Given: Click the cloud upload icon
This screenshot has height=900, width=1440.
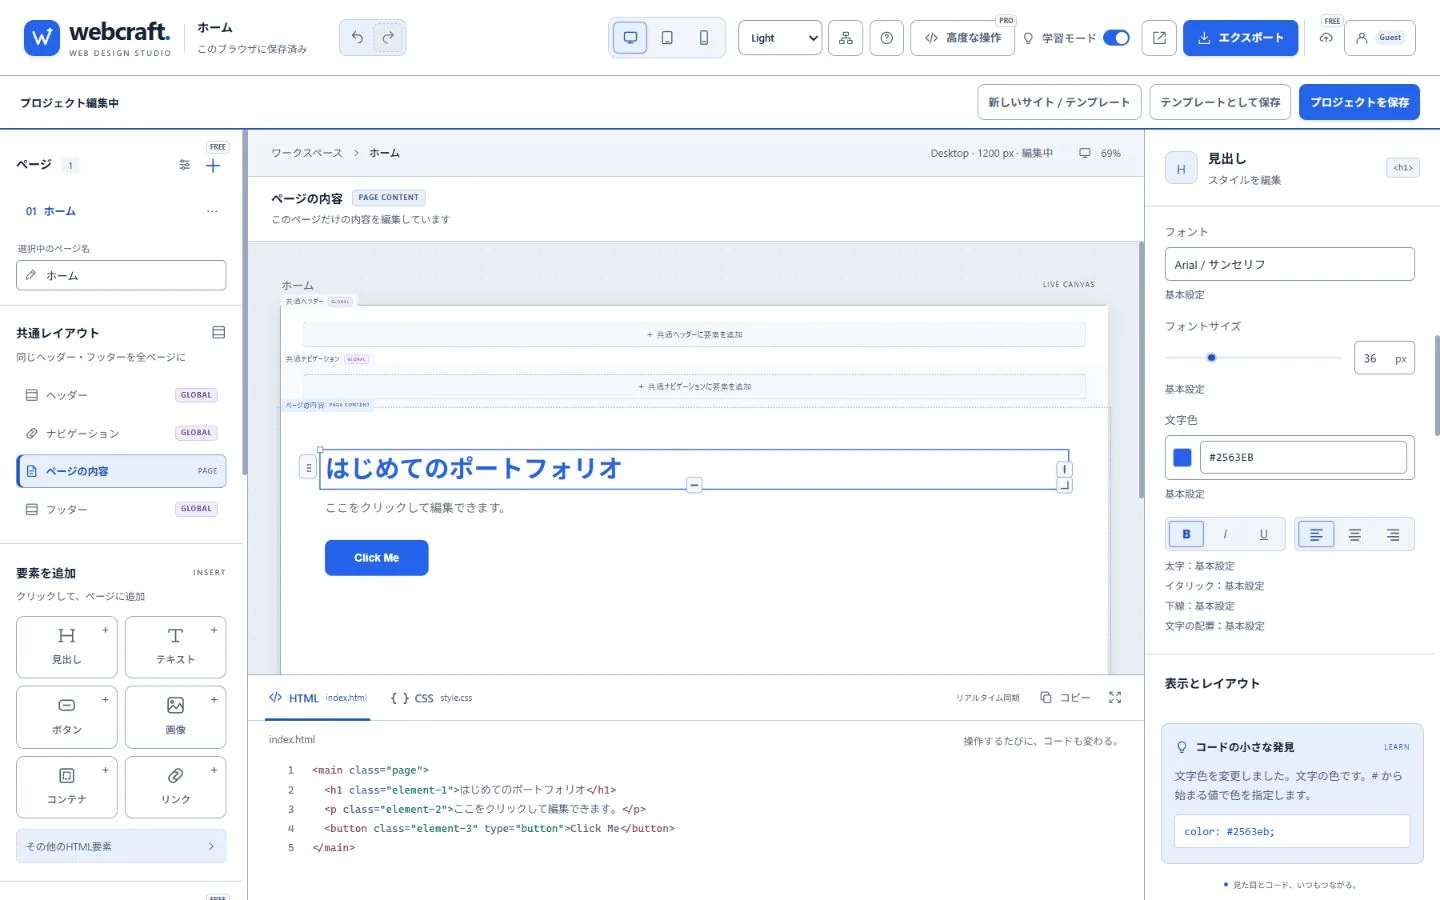Looking at the screenshot, I should click(x=1326, y=38).
